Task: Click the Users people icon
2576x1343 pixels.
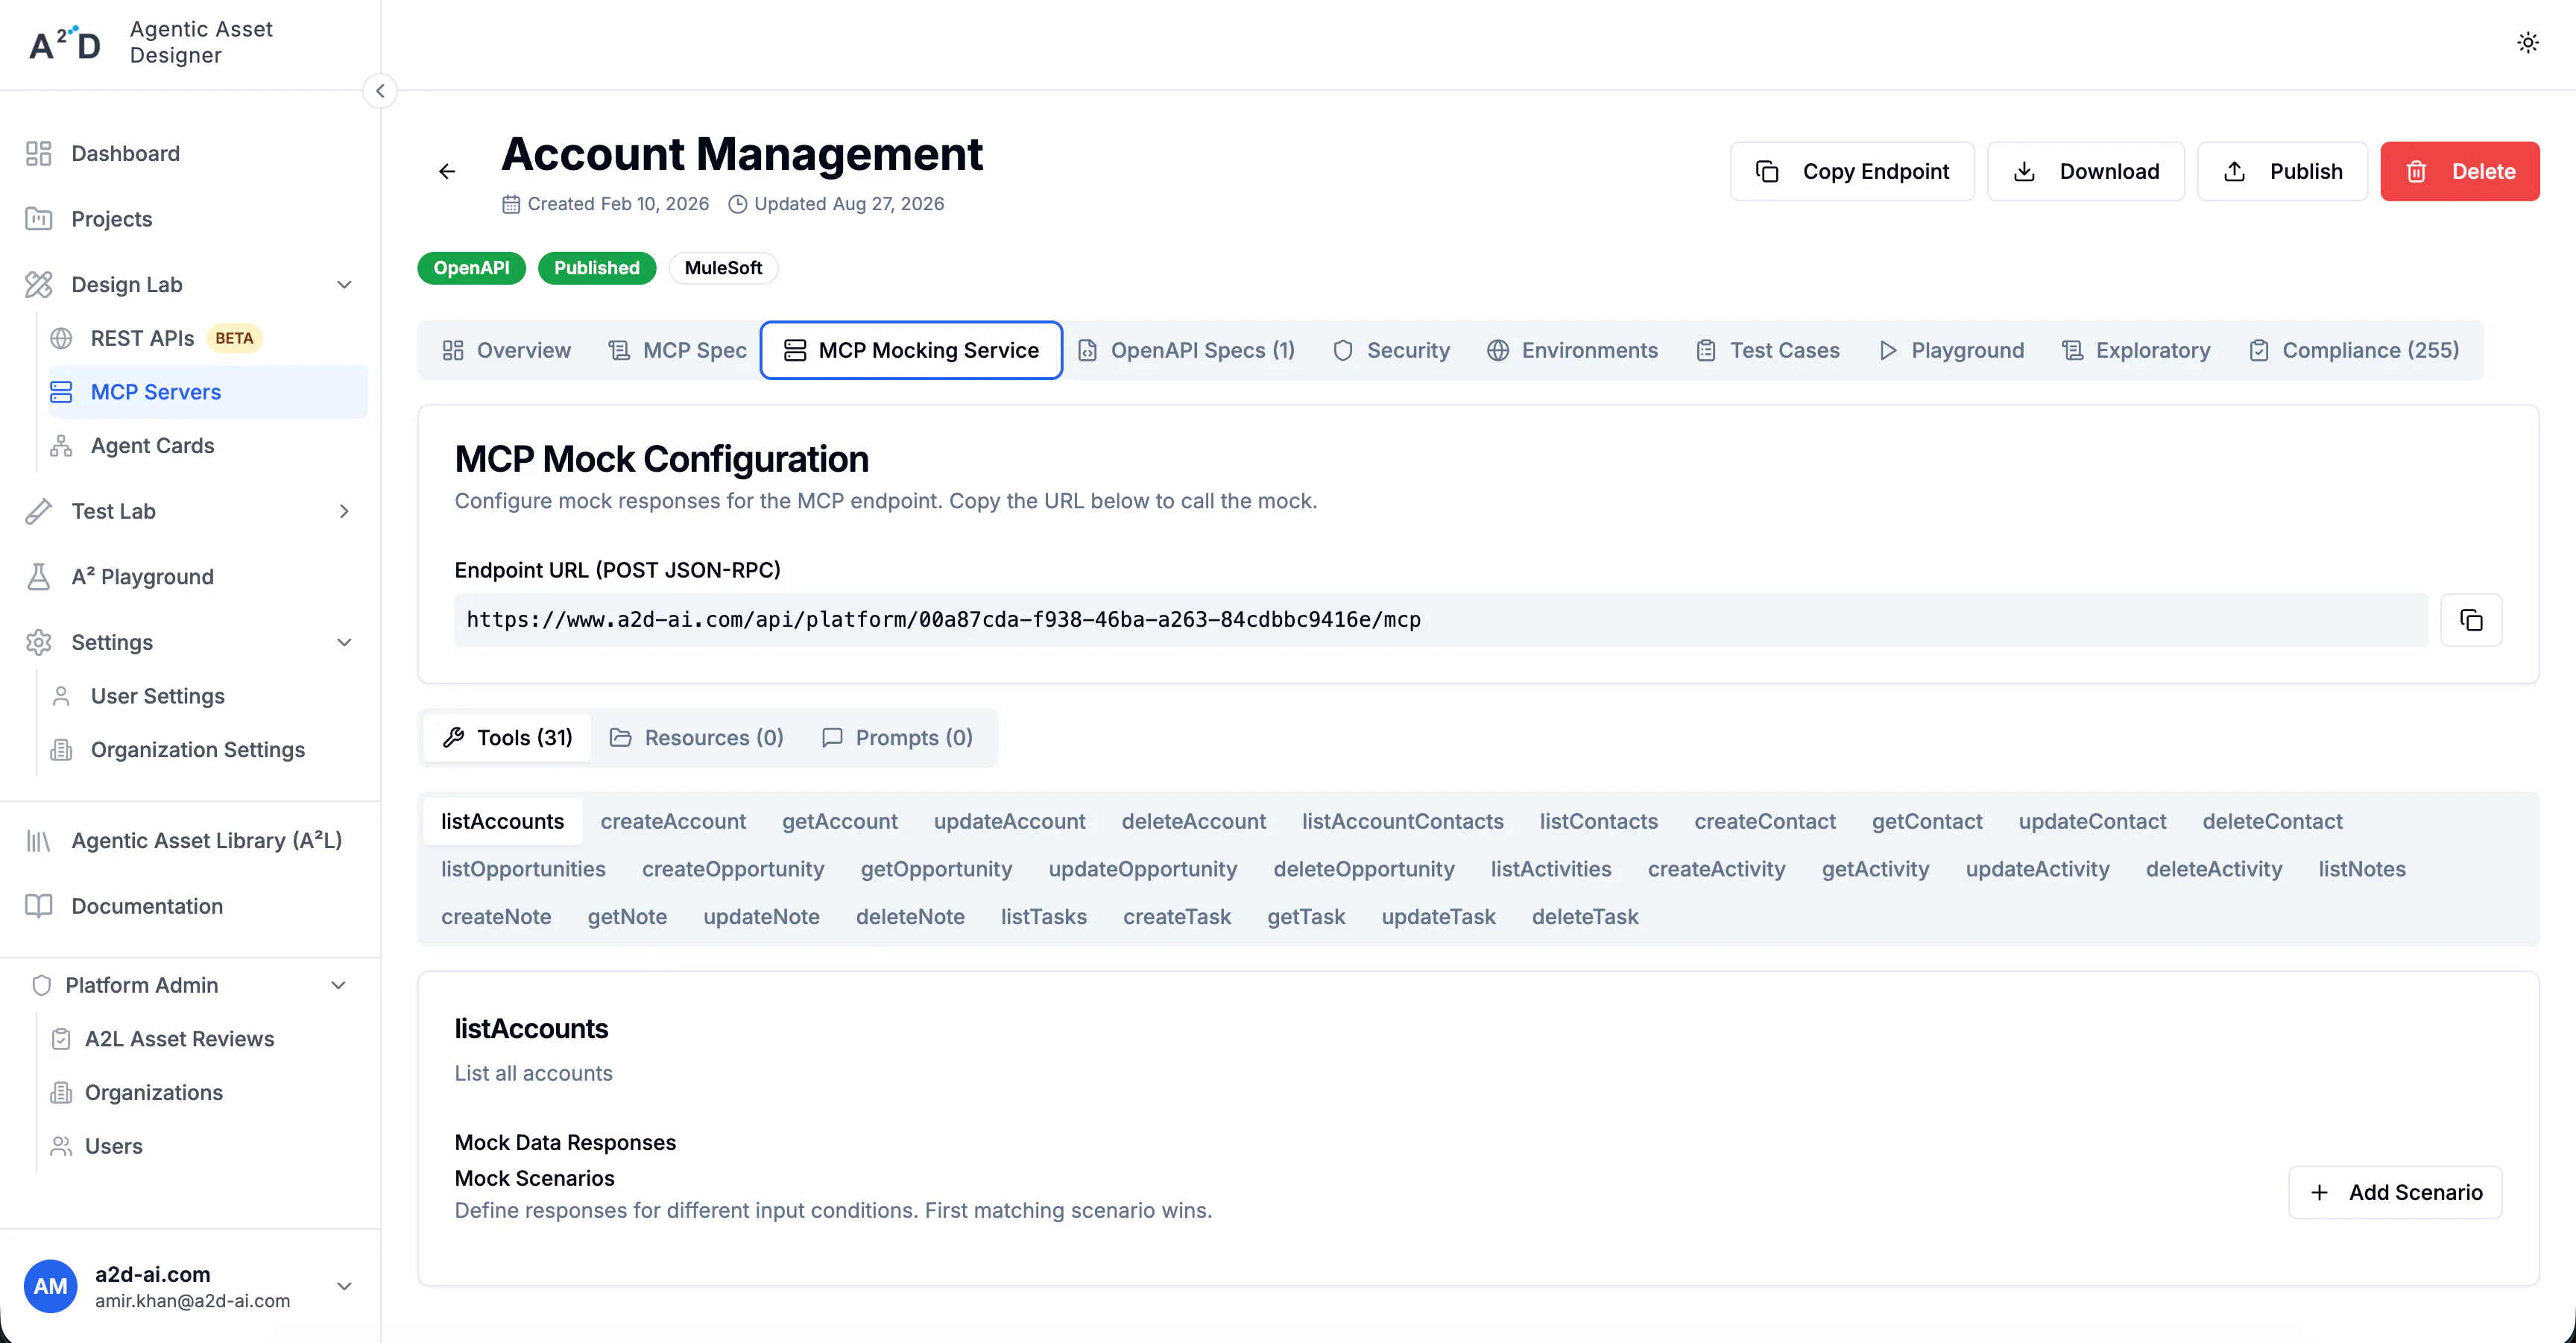Action: coord(61,1146)
